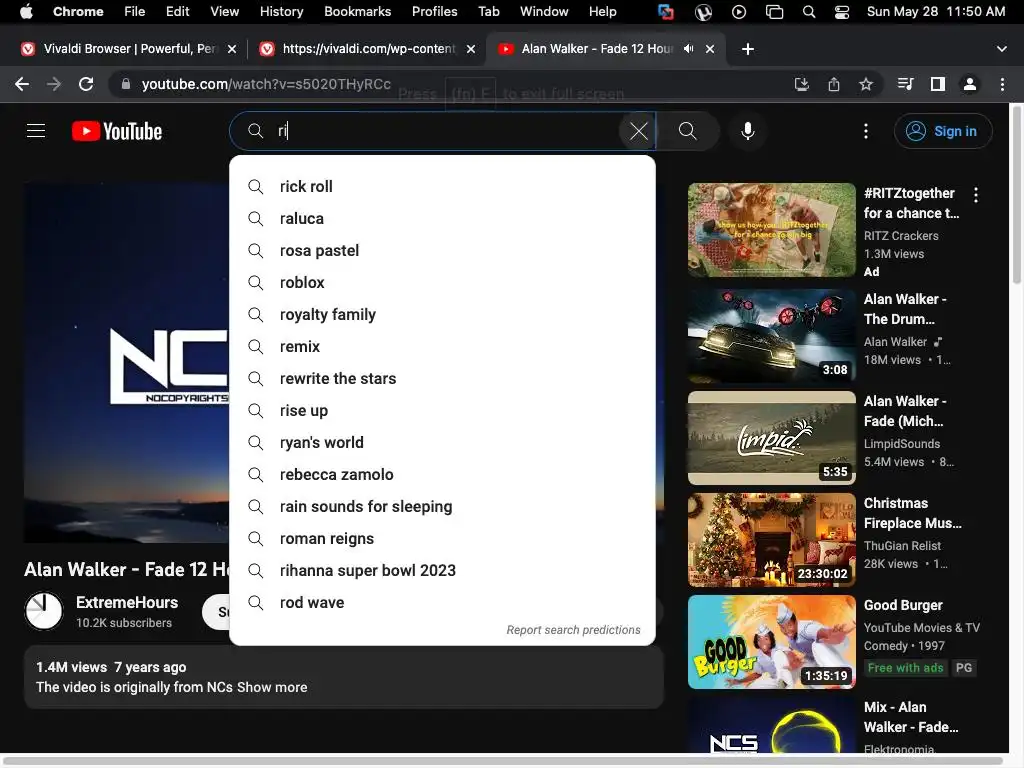
Task: Install app icon in address bar
Action: 802,84
